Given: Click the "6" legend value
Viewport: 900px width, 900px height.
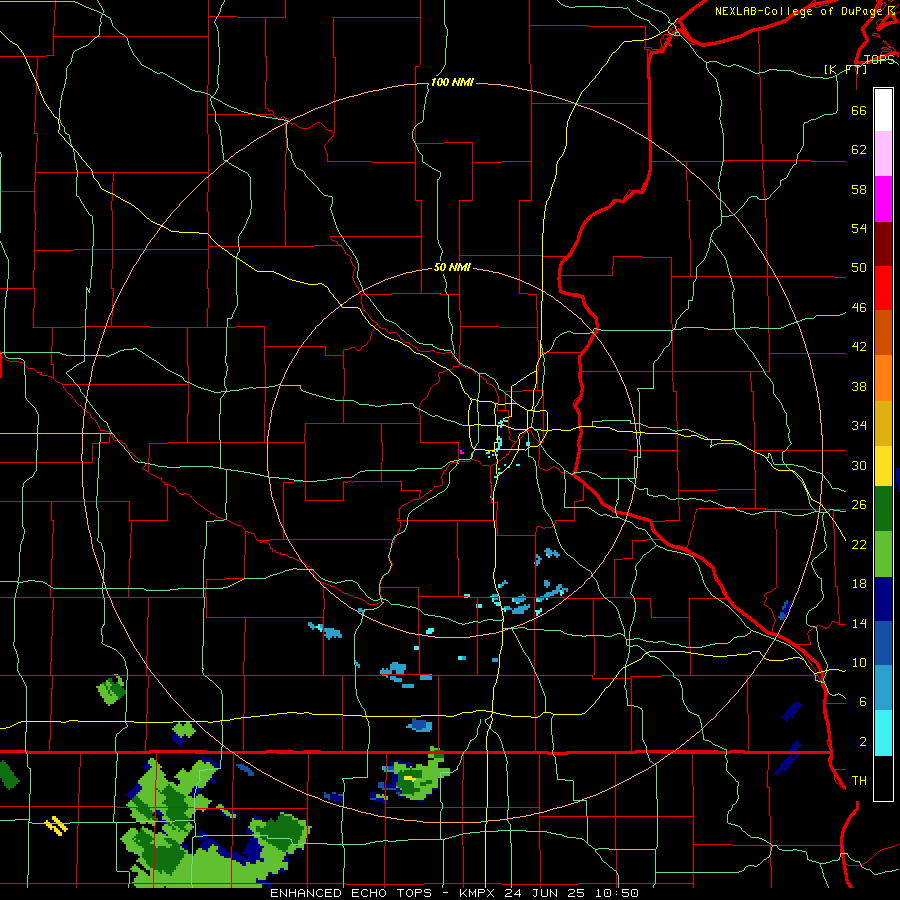Looking at the screenshot, I should [x=863, y=702].
